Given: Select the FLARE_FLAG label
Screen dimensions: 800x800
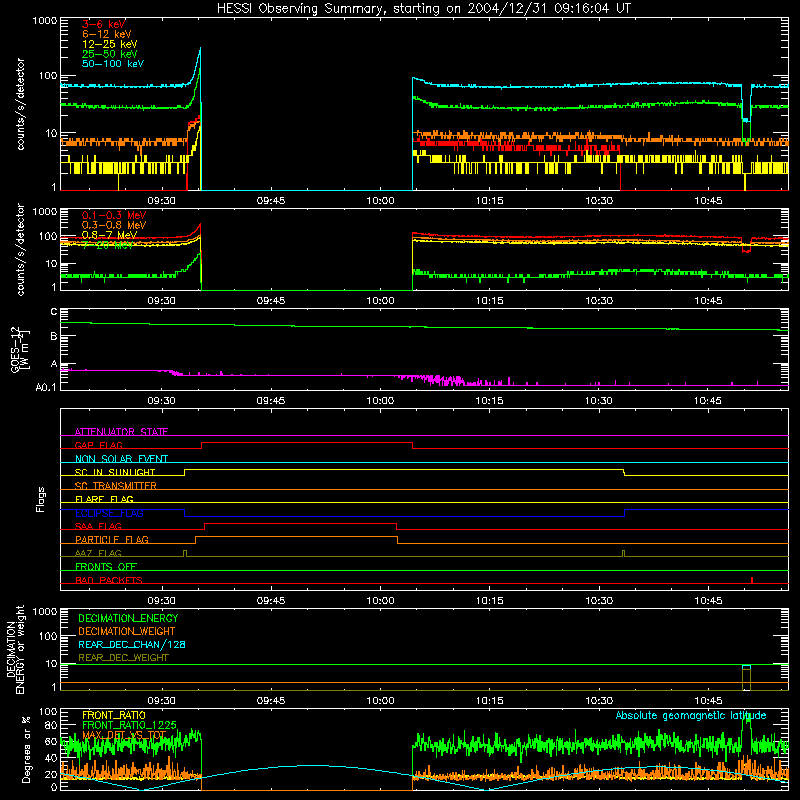Looking at the screenshot, I should 104,499.
